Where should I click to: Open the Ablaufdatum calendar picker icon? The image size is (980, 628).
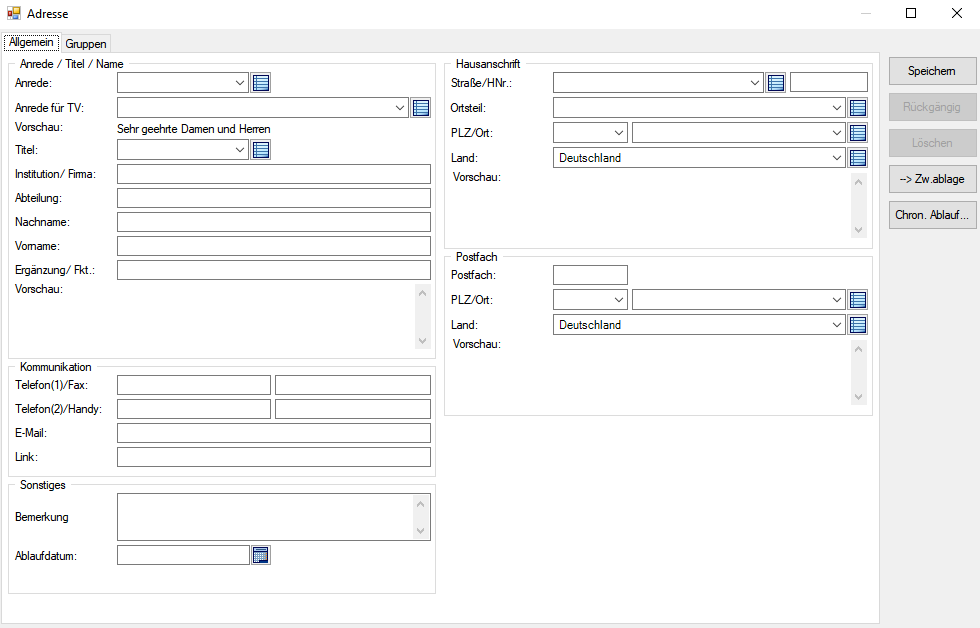[x=261, y=555]
